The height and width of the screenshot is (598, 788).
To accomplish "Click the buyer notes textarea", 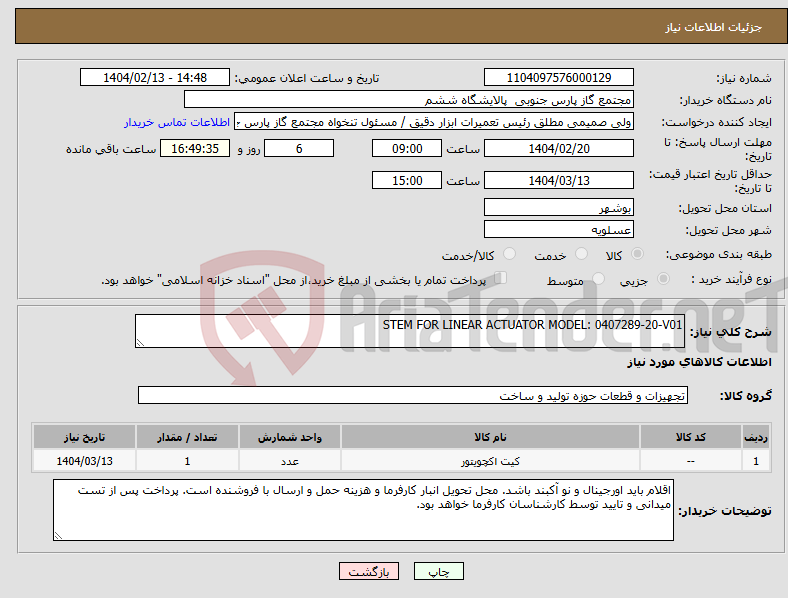I will [363, 510].
